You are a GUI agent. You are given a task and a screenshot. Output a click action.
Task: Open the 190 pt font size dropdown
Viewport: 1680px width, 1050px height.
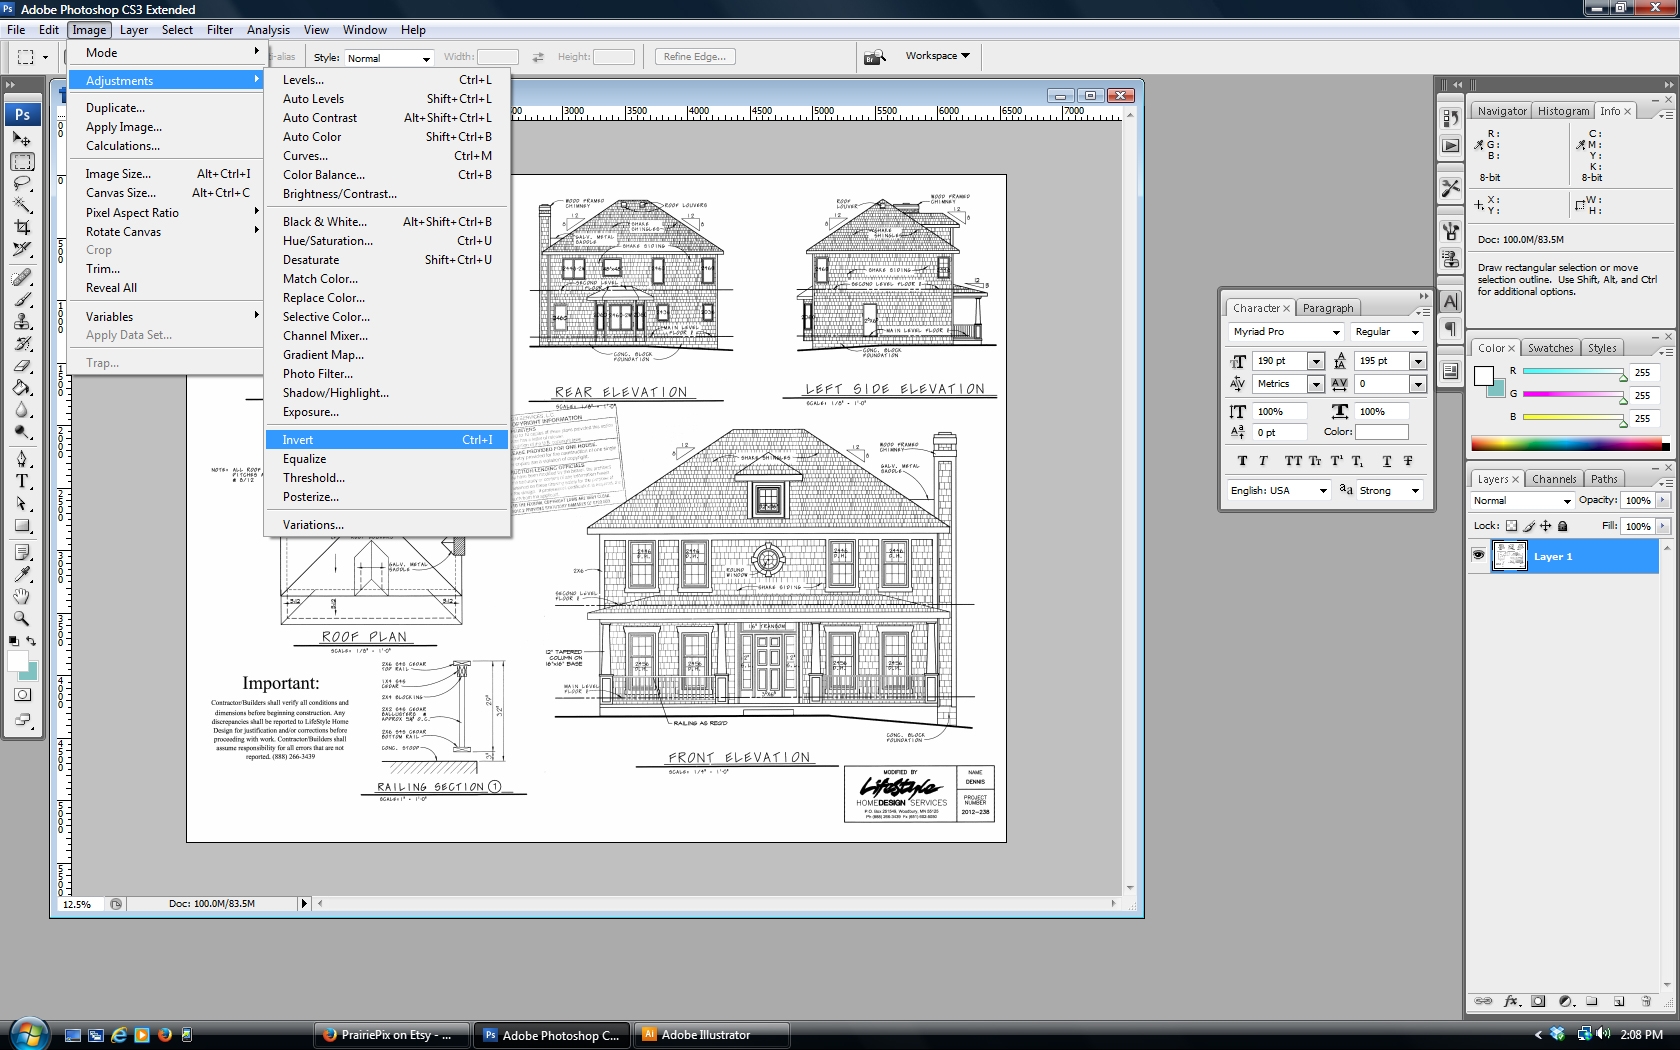(1316, 361)
